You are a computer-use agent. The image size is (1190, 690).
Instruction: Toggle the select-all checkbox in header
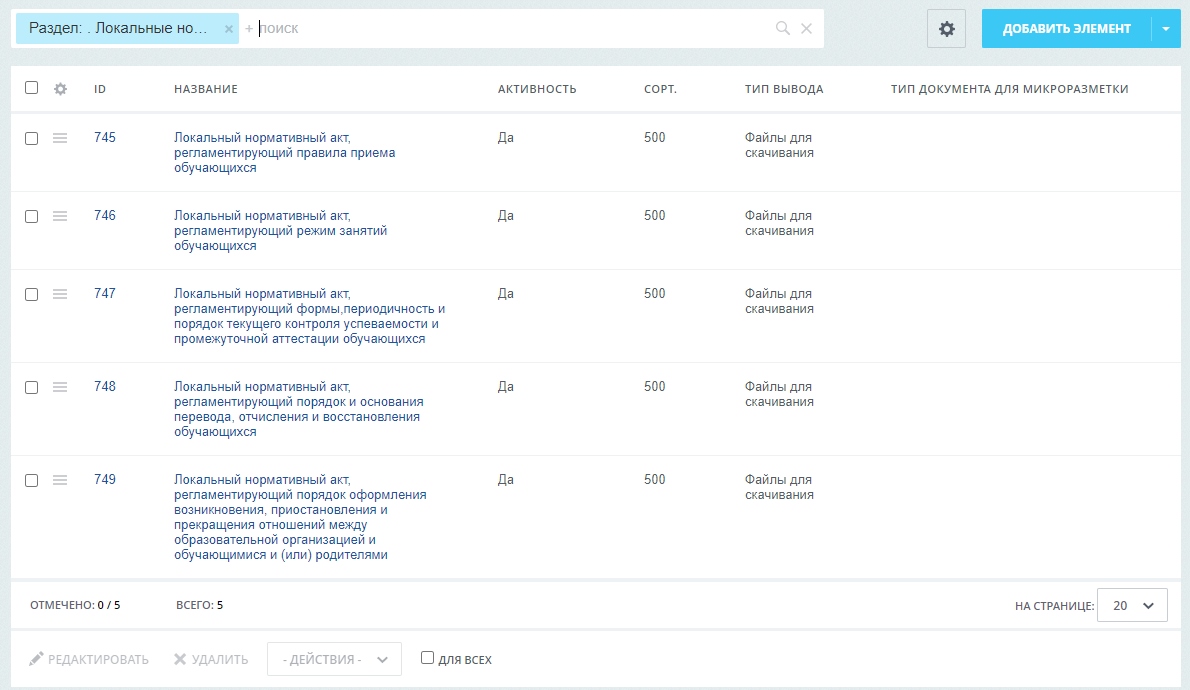31,87
